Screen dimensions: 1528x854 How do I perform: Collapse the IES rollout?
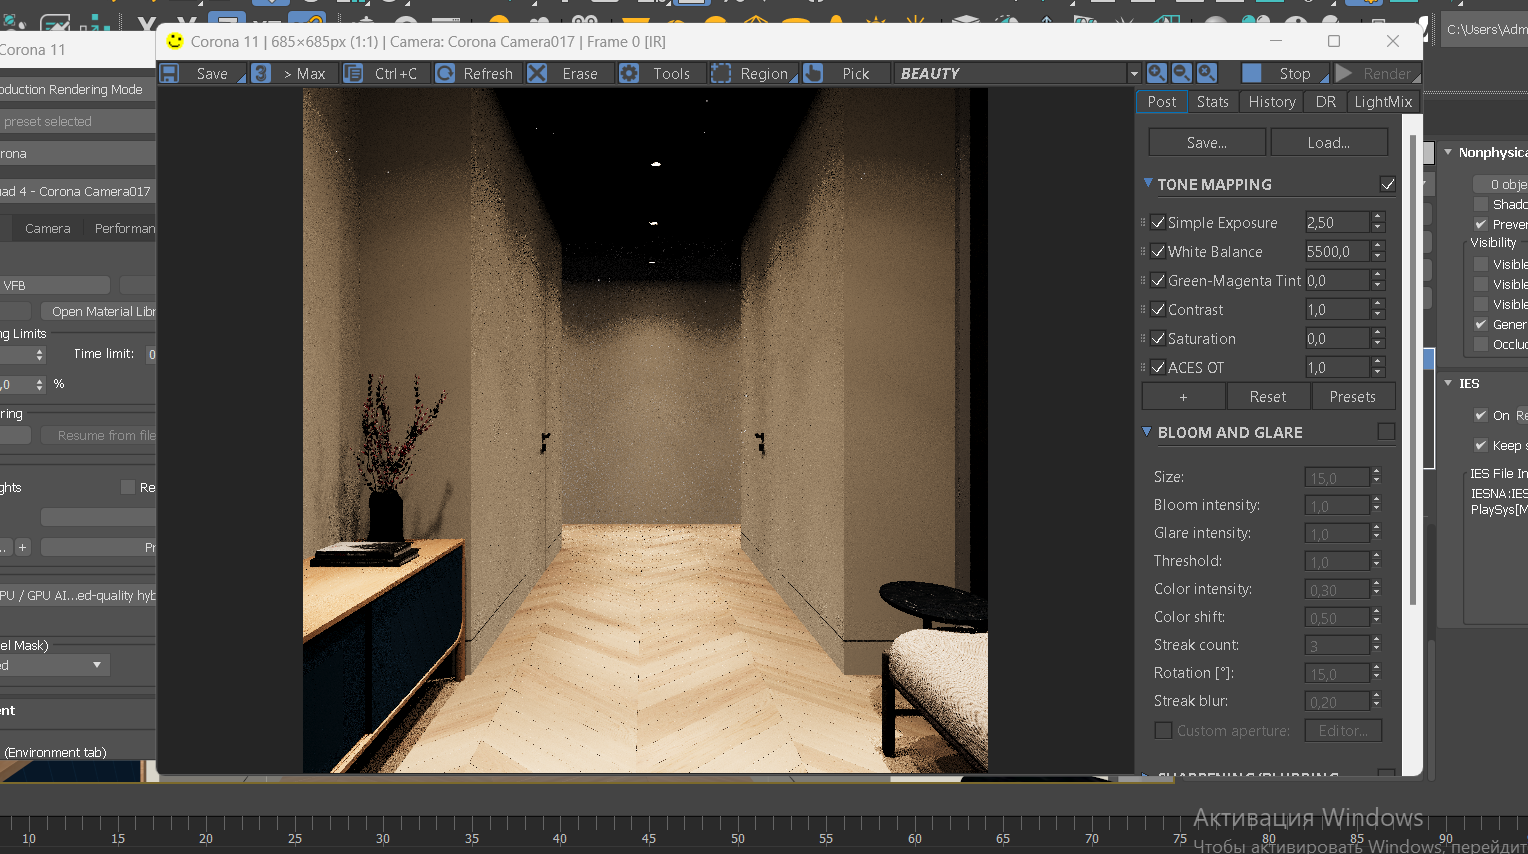[x=1448, y=383]
